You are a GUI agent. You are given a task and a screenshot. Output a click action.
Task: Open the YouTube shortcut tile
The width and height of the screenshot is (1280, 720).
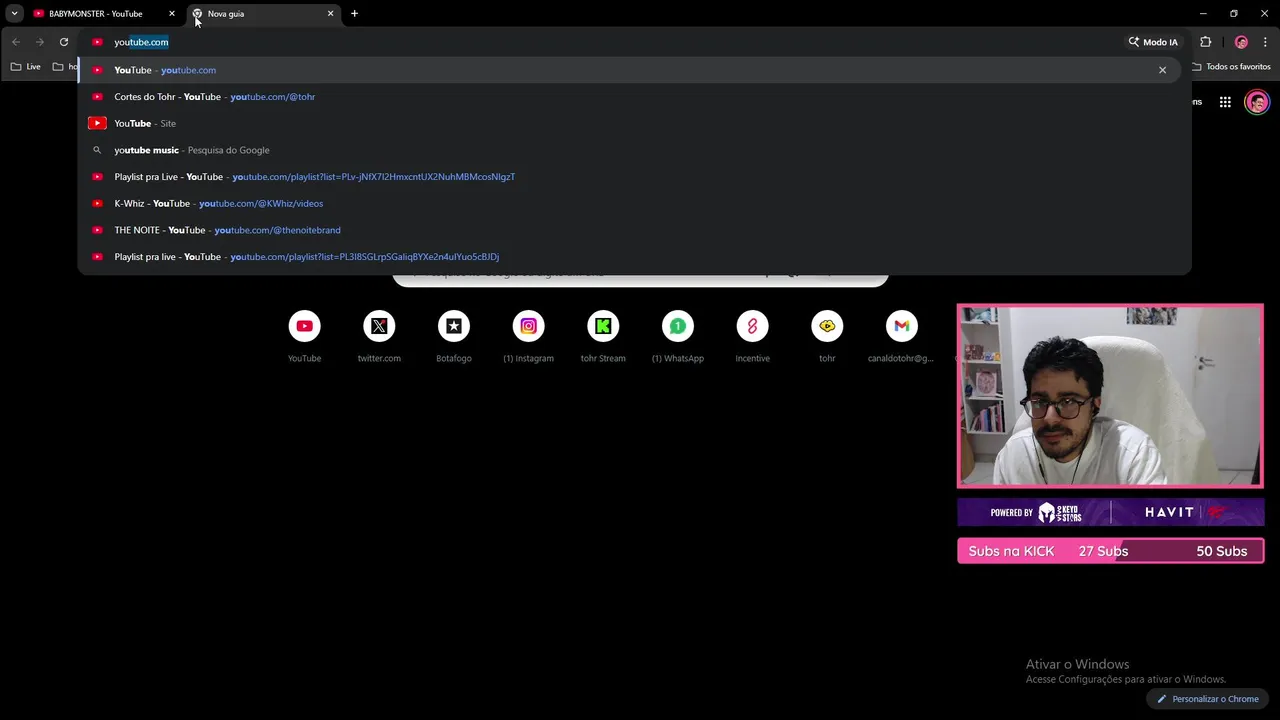pos(304,336)
